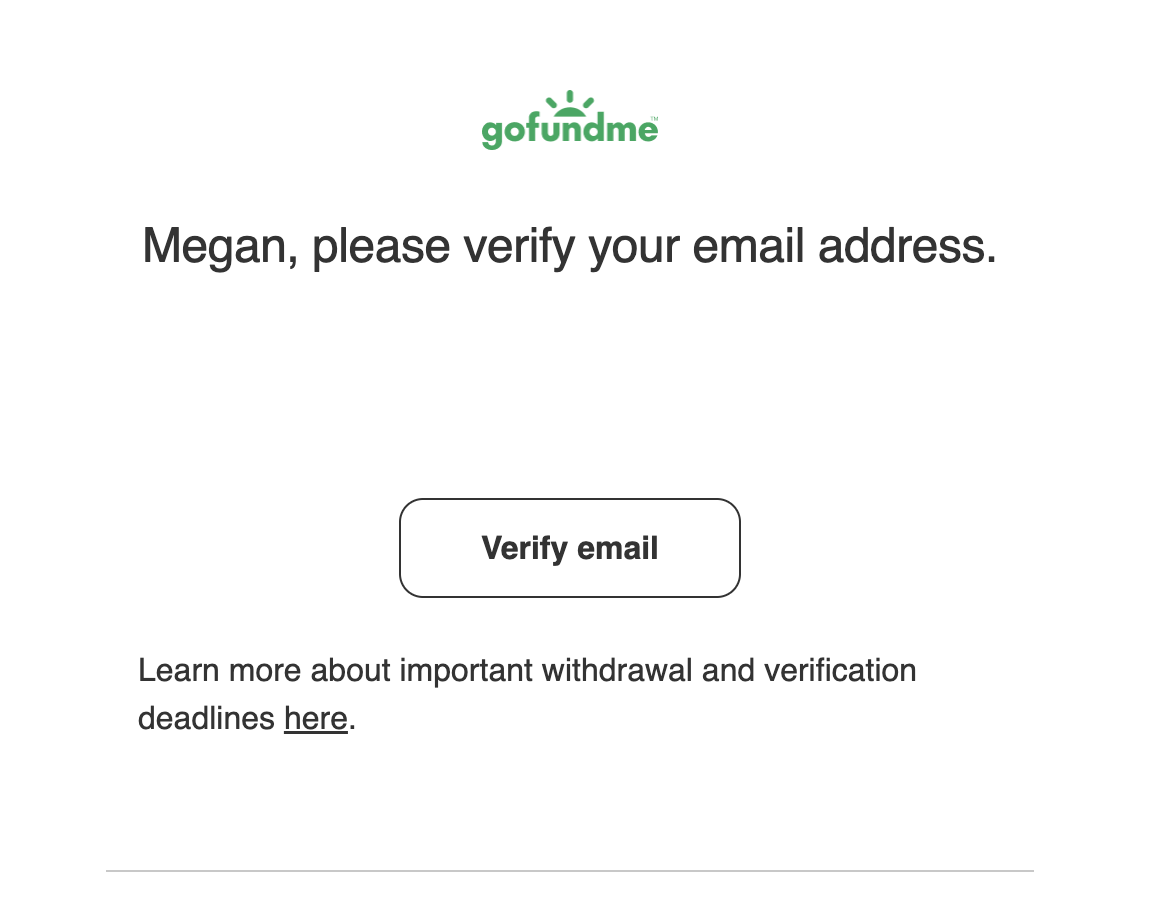
Task: Click the word "withdrawal" in the paragraph
Action: pyautogui.click(x=617, y=671)
